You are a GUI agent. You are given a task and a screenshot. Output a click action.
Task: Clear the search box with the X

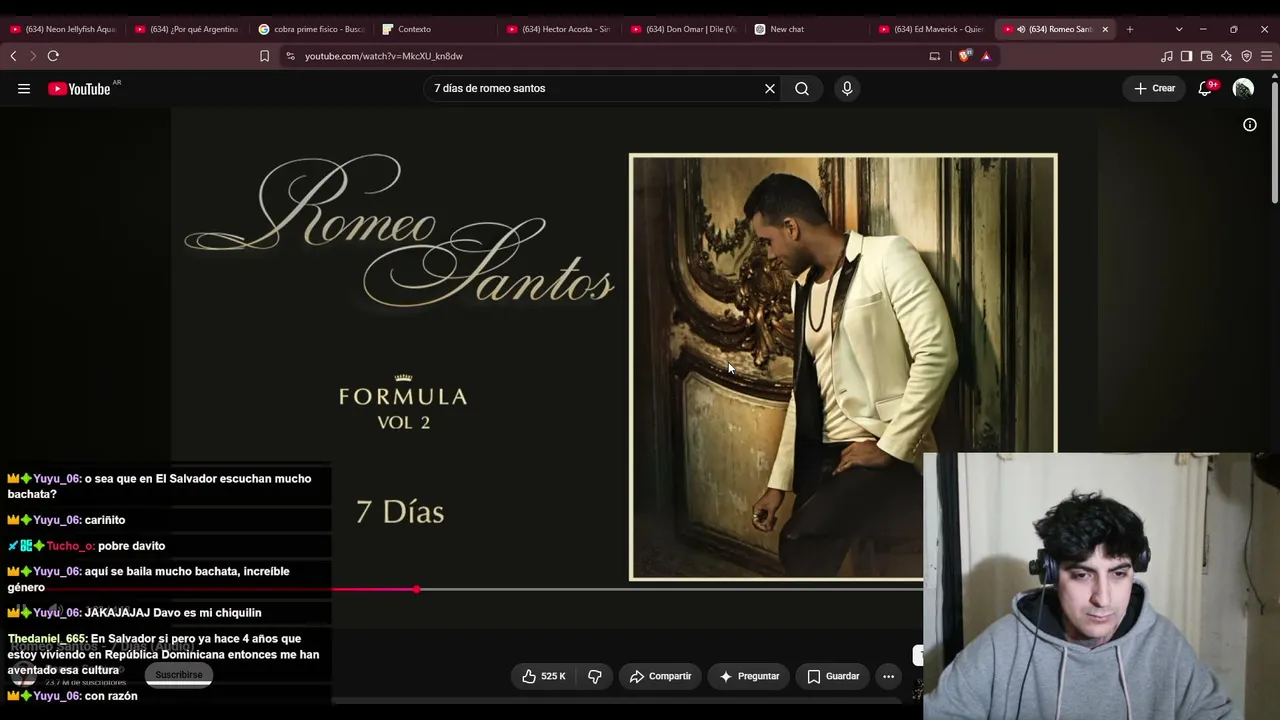[770, 89]
